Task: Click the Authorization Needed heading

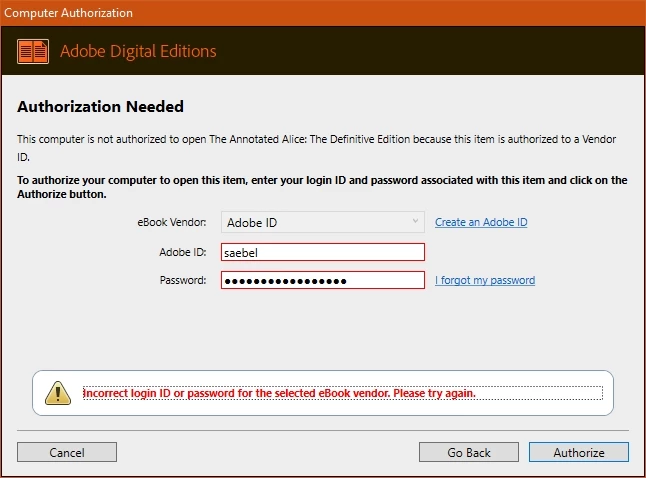Action: 101,107
